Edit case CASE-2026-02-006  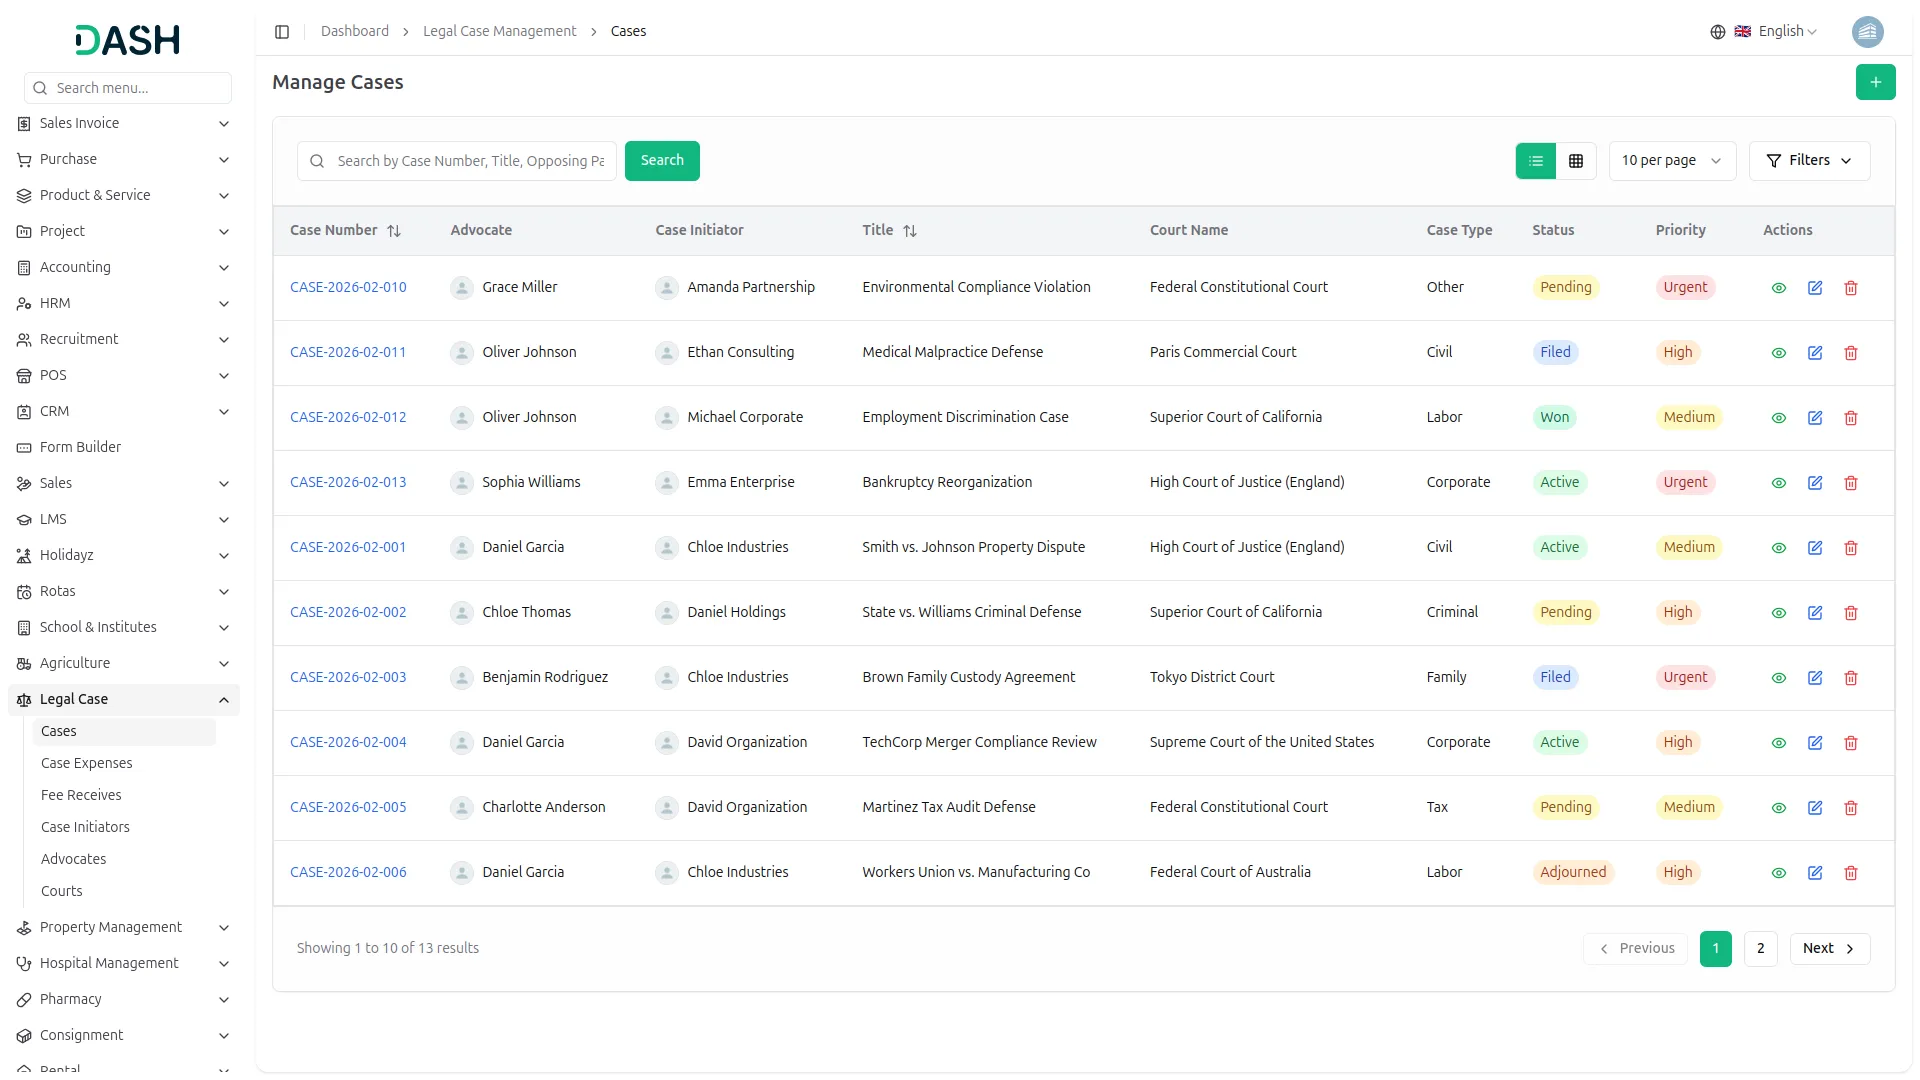[1814, 873]
